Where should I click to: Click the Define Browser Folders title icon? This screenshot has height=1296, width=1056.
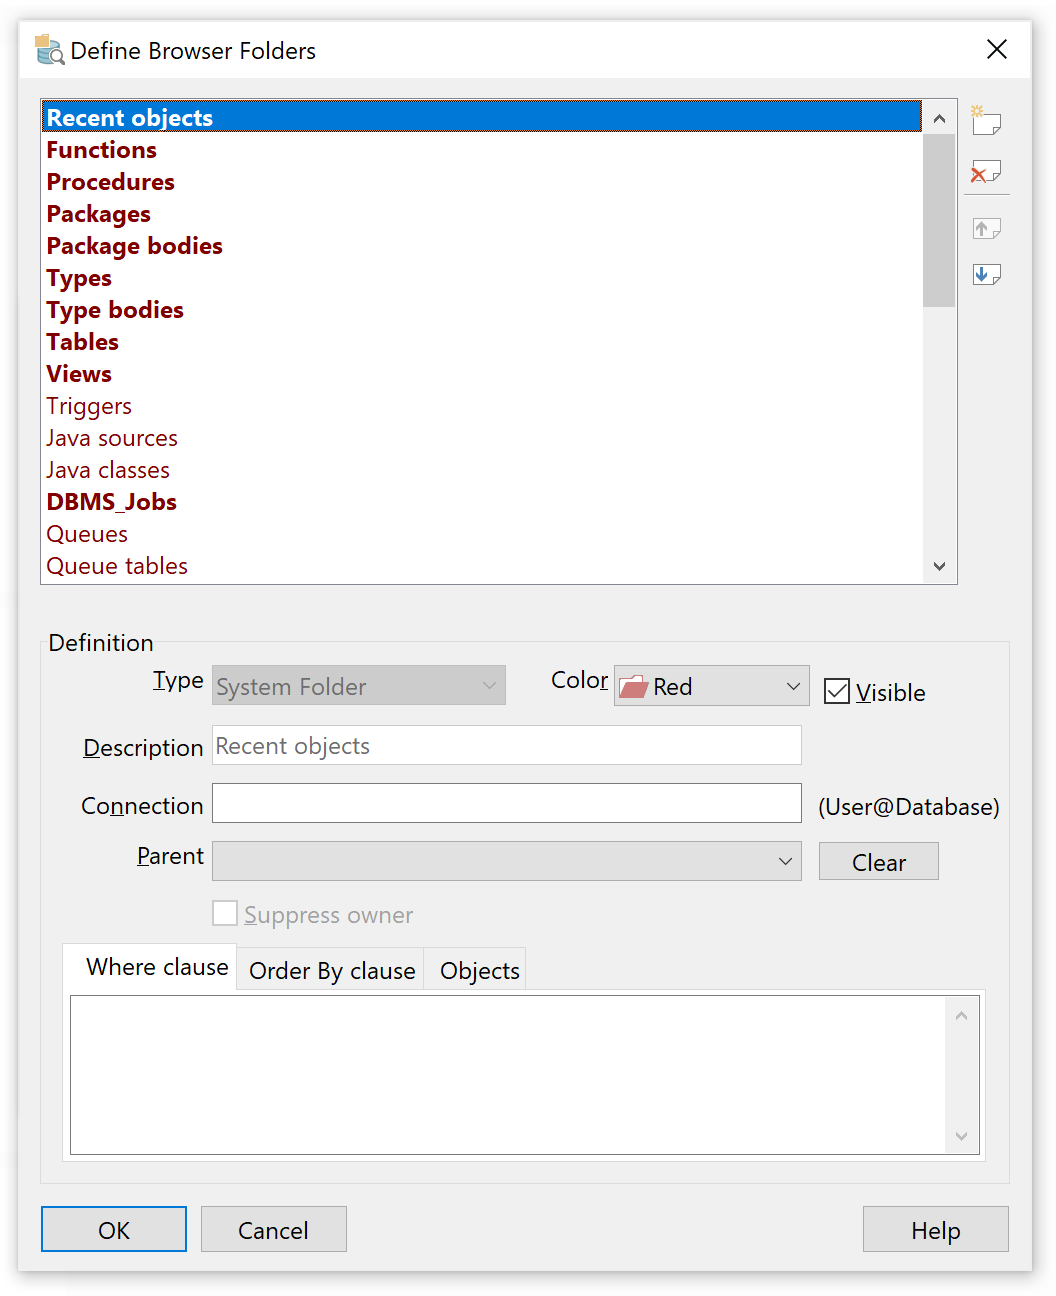click(49, 50)
